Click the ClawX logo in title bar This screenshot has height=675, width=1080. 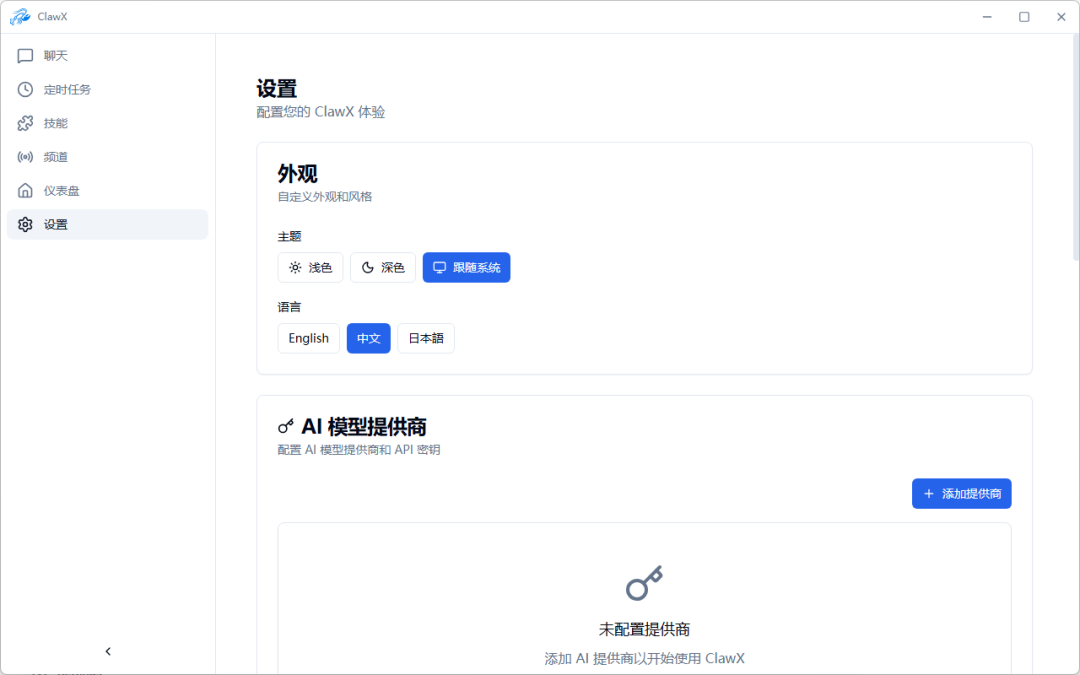coord(20,17)
